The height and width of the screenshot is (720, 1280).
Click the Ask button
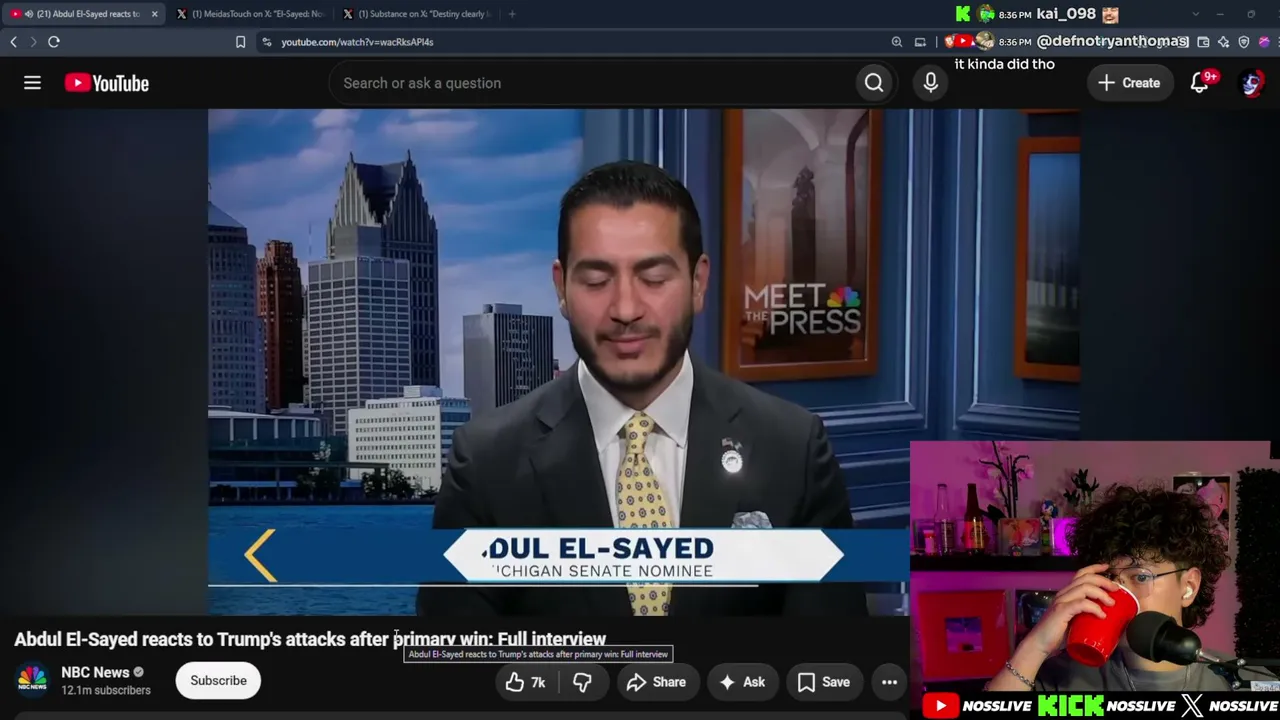(x=742, y=682)
